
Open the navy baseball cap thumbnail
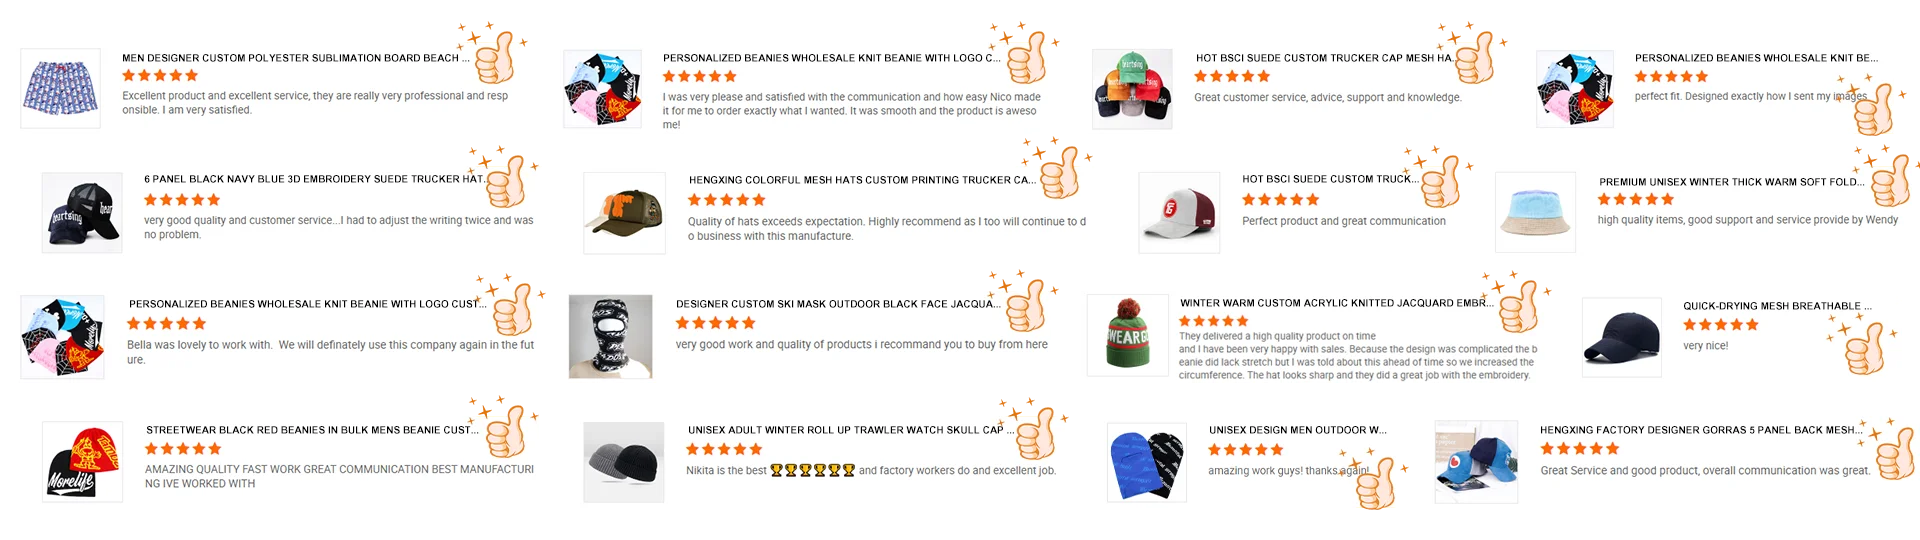point(1622,337)
